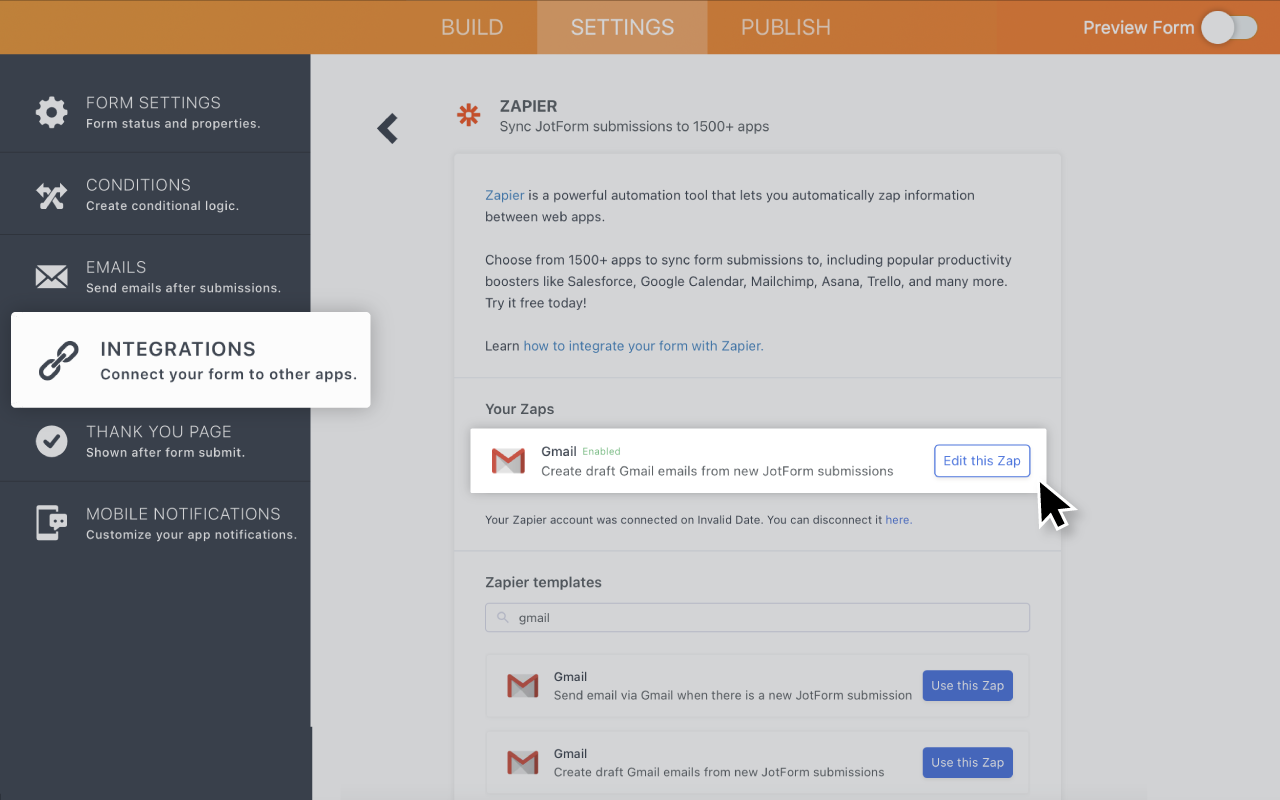This screenshot has height=800, width=1280.
Task: Click the search magnifier in Zapier templates field
Action: 502,617
